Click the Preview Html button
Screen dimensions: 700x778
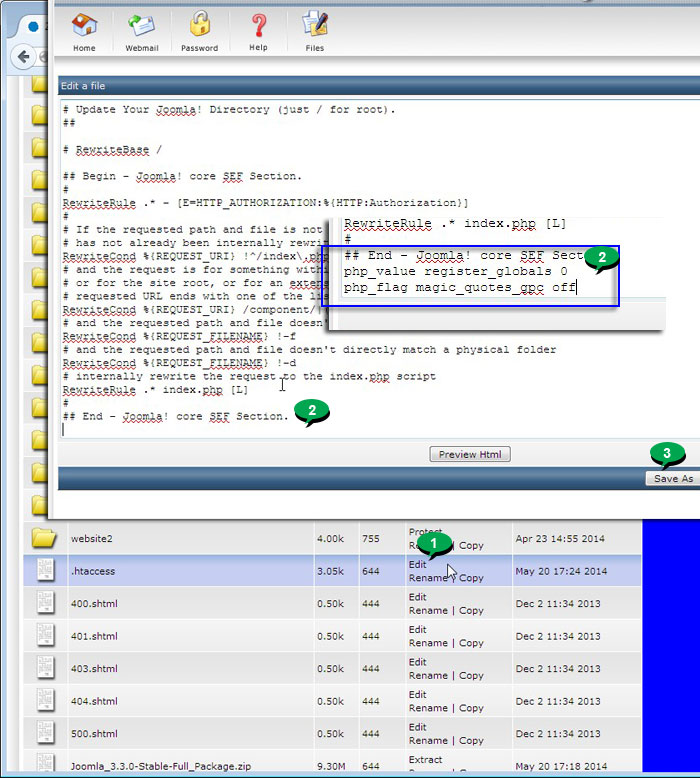pos(470,454)
